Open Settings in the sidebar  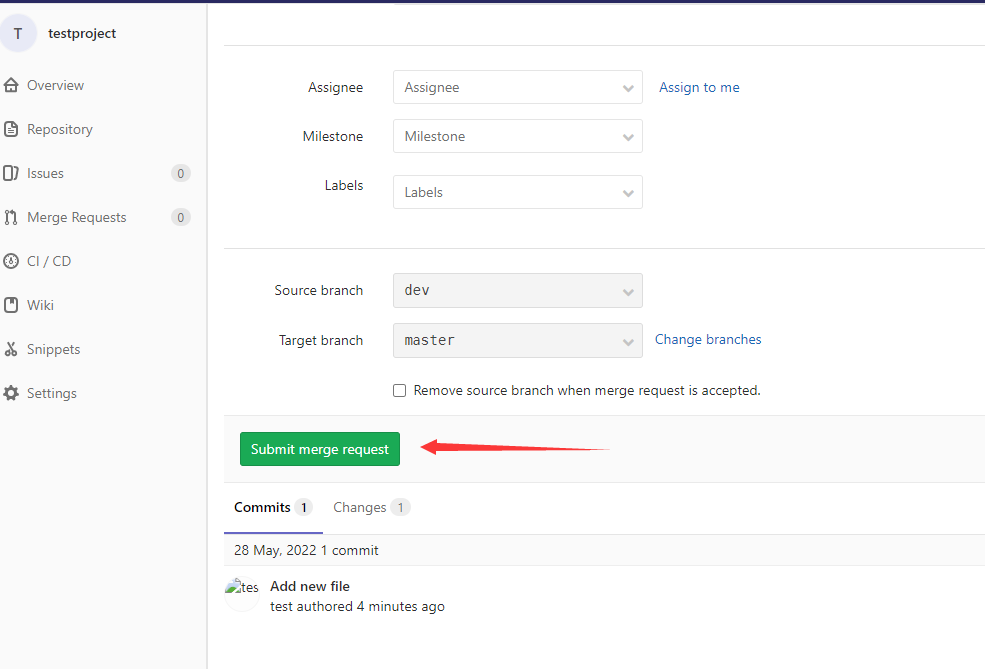(52, 393)
